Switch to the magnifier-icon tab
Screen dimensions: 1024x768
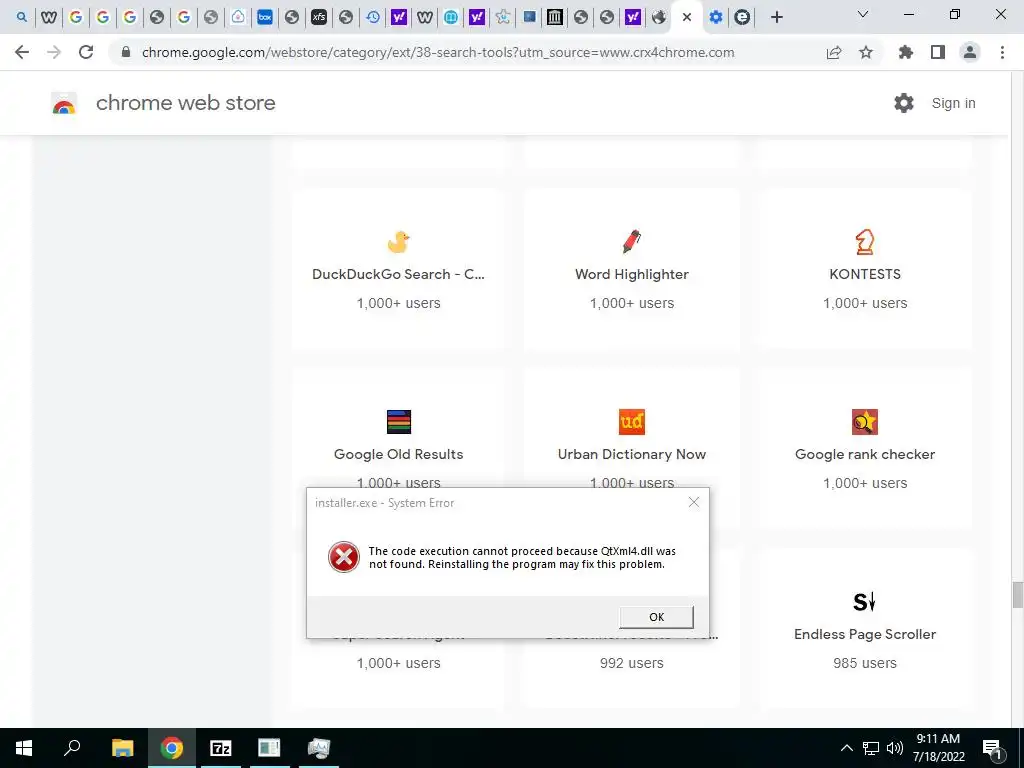pos(22,17)
